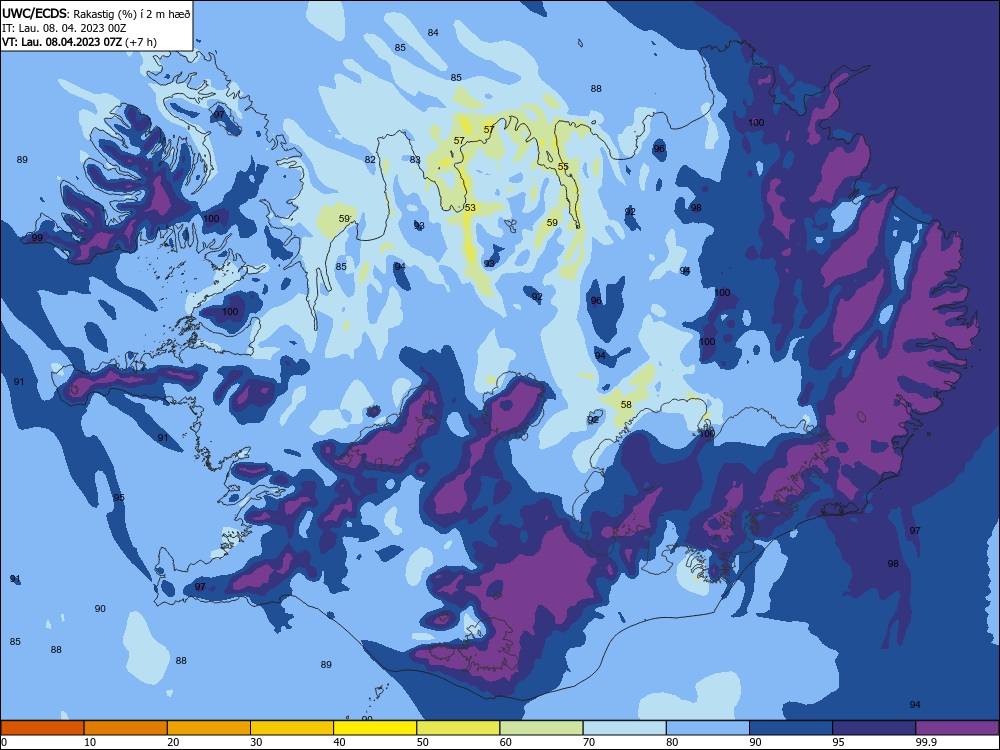Click the legend tick label '30'

coord(256,742)
